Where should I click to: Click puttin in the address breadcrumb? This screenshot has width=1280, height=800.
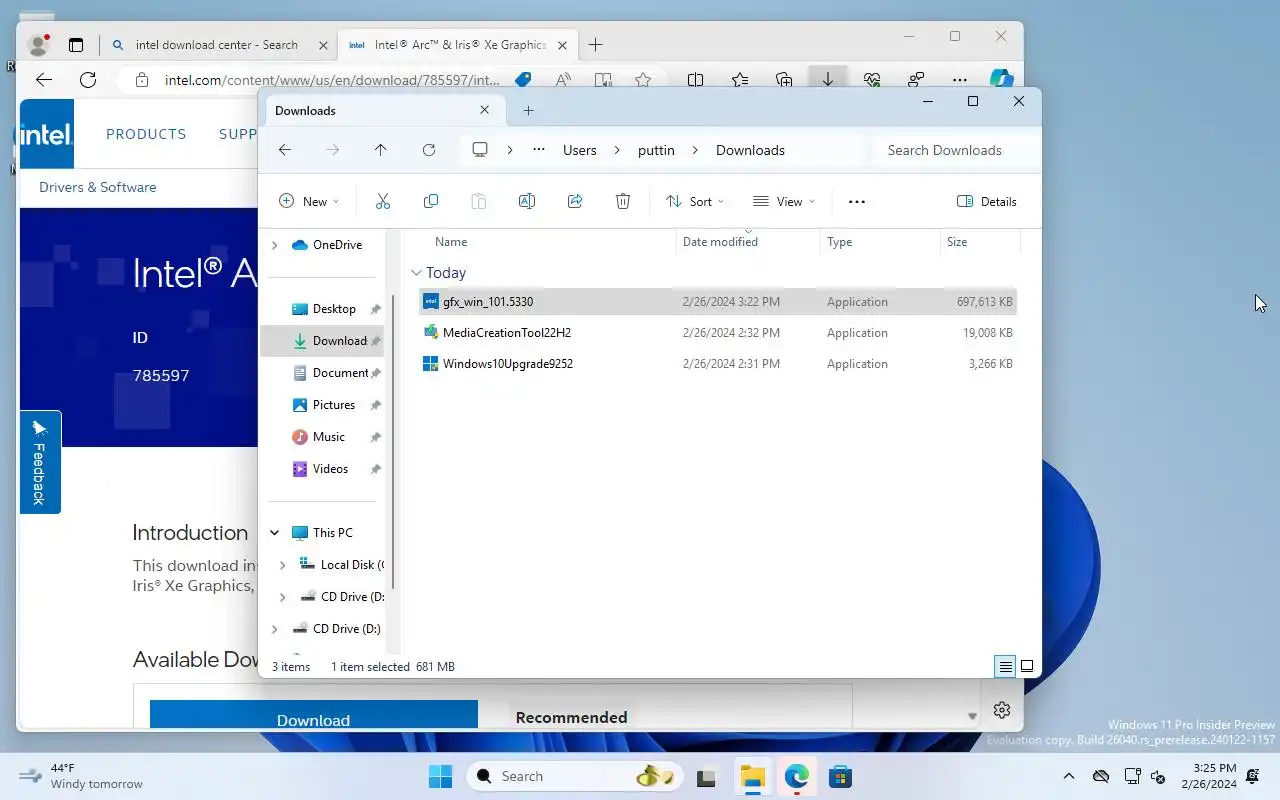pos(656,150)
